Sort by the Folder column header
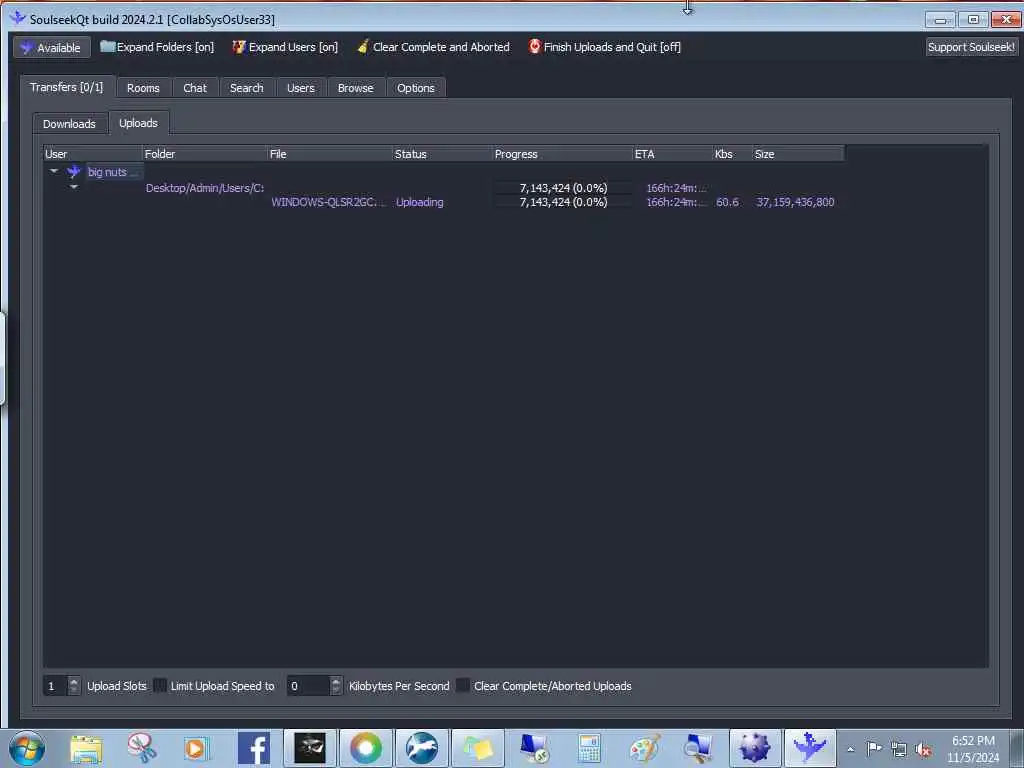This screenshot has height=768, width=1024. 204,154
